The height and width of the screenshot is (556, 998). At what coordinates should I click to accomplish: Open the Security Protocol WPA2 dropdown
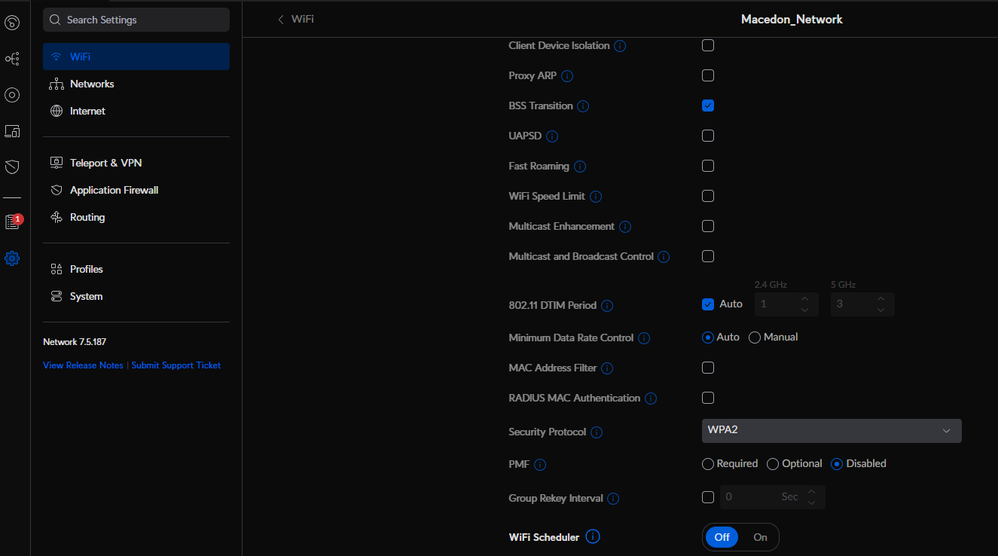coord(831,431)
